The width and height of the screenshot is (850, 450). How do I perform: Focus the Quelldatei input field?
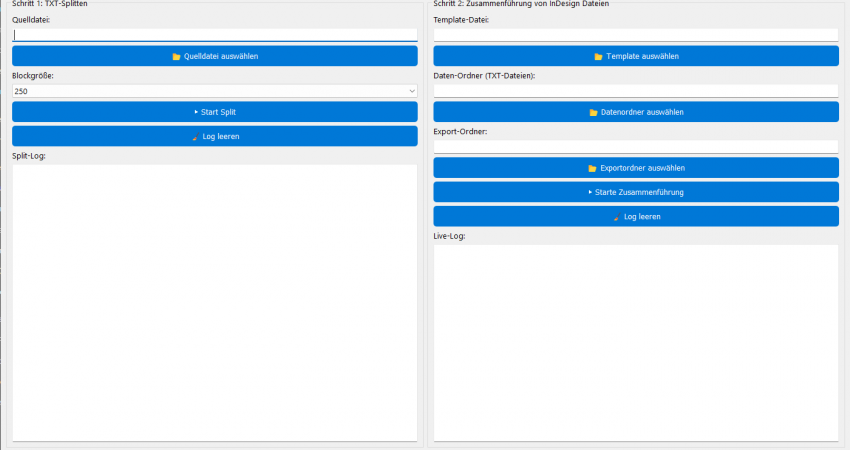[214, 35]
